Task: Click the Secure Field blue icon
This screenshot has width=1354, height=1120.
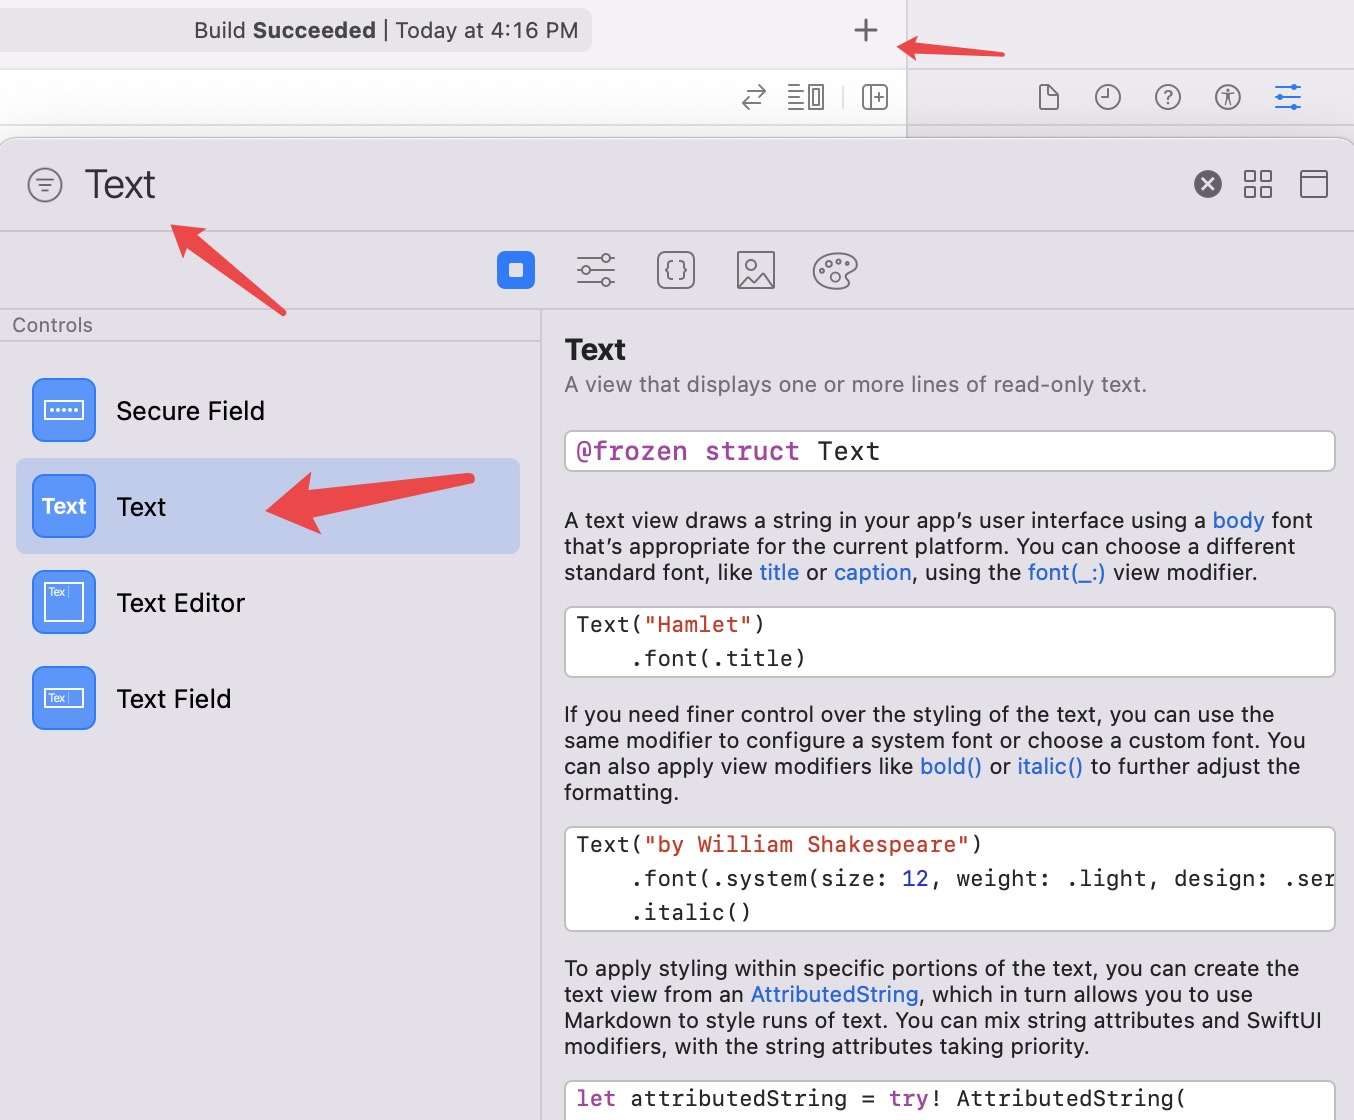Action: tap(64, 410)
